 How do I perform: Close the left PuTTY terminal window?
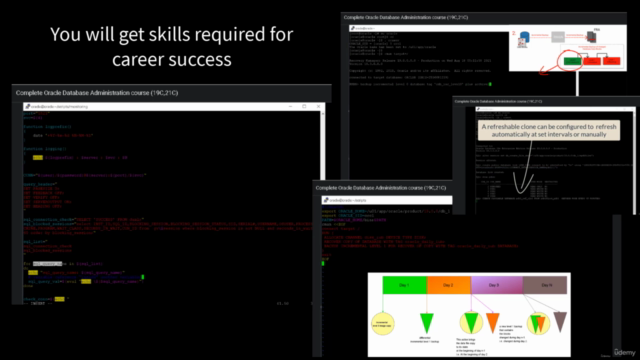tap(318, 107)
